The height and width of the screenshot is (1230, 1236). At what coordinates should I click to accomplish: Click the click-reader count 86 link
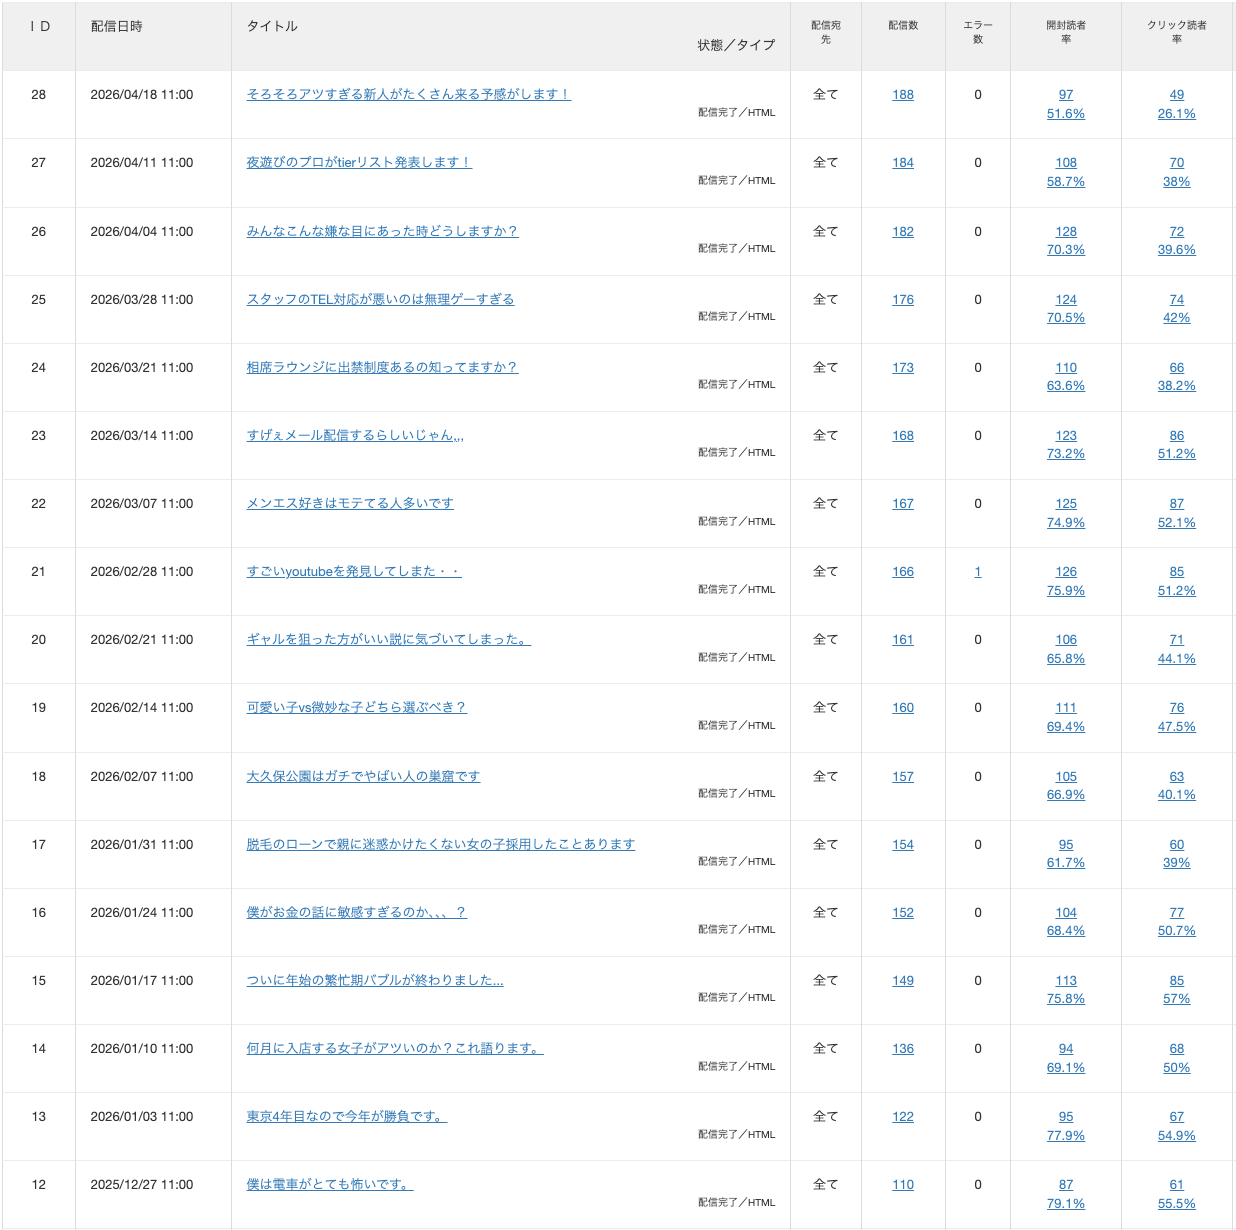pyautogui.click(x=1176, y=436)
